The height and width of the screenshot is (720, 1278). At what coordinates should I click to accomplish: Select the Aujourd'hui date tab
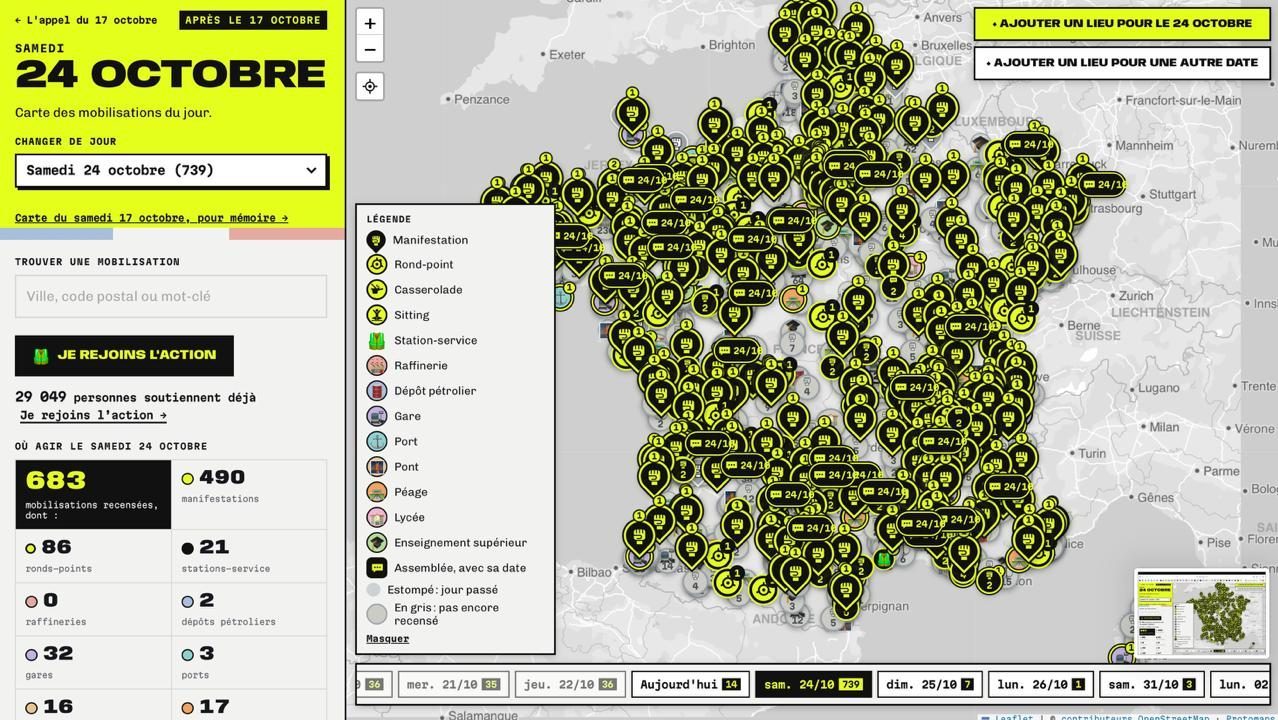click(x=690, y=685)
